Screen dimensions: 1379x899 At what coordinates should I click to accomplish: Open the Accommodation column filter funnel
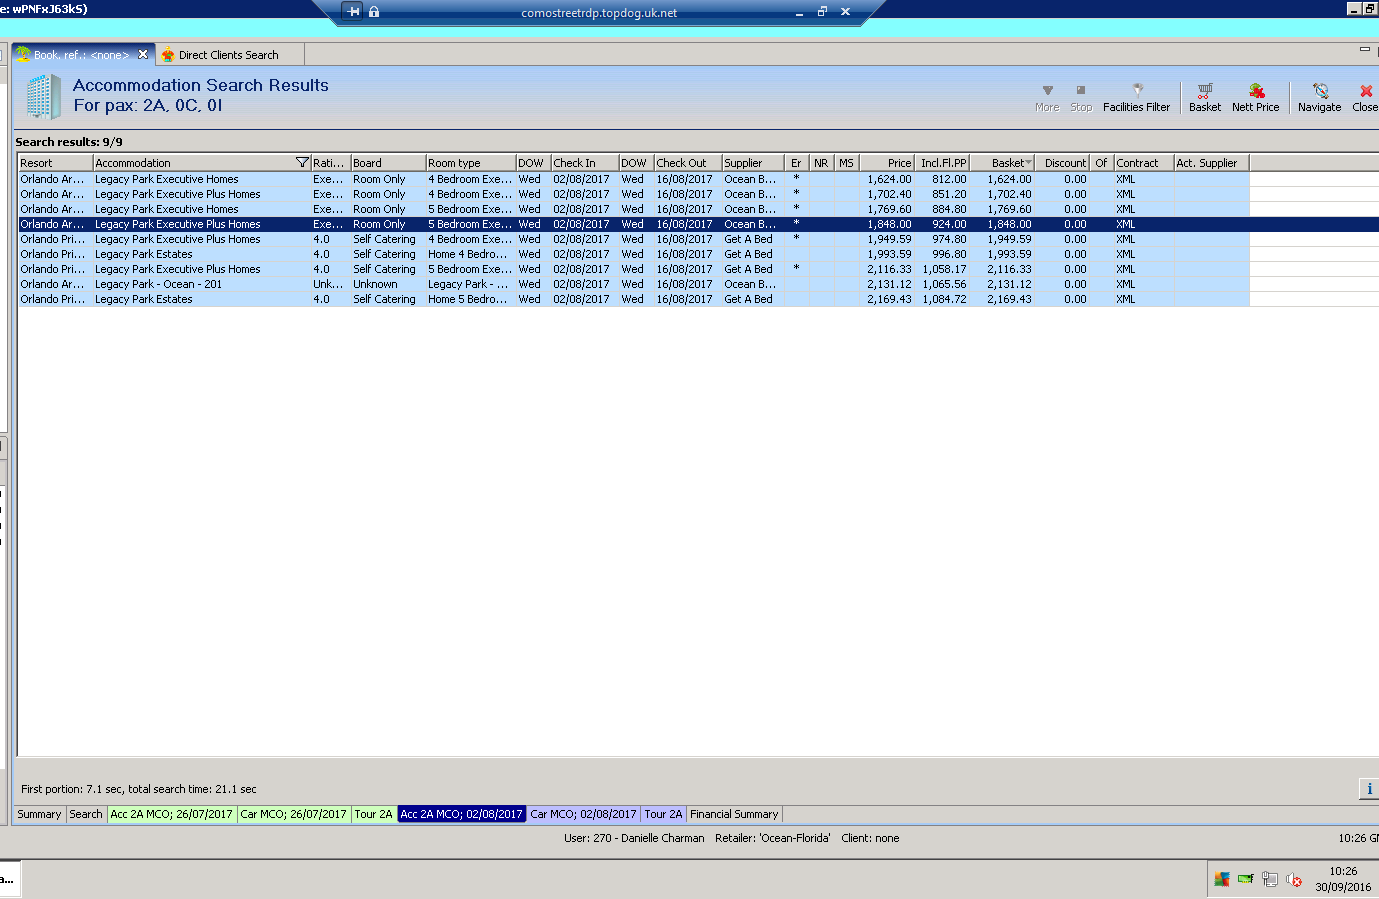[302, 163]
